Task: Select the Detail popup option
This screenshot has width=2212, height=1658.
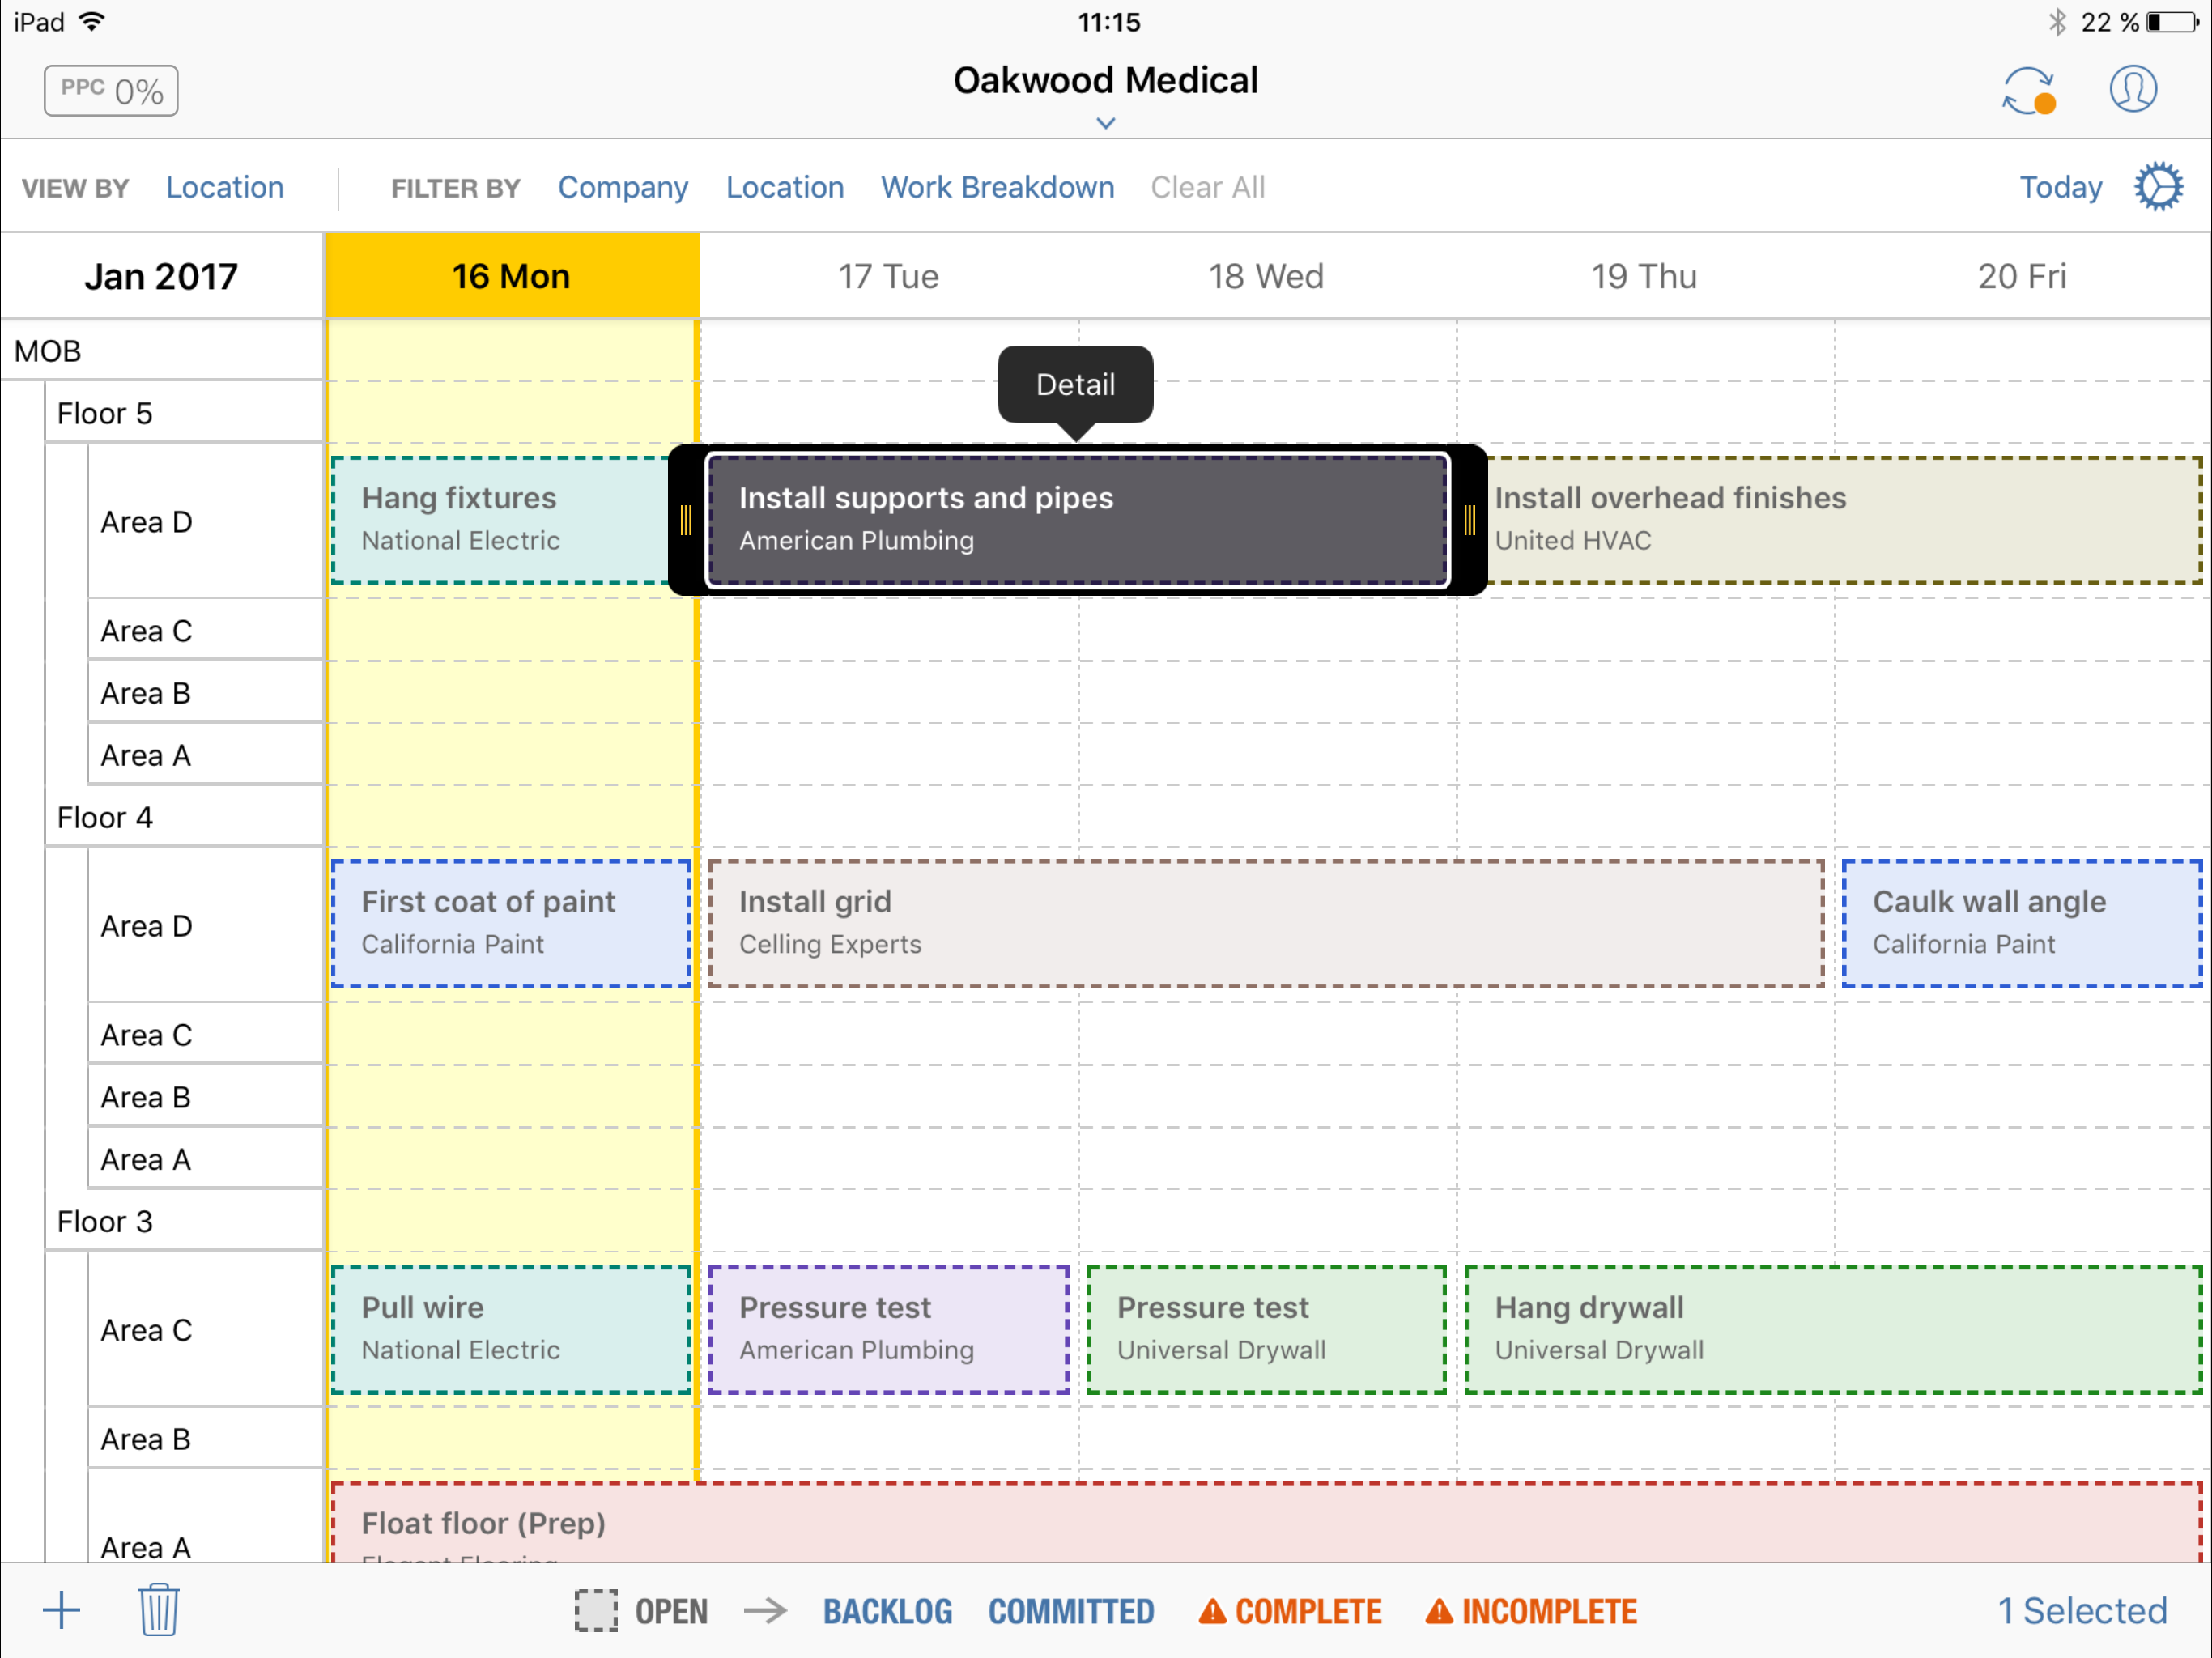Action: 1075,385
